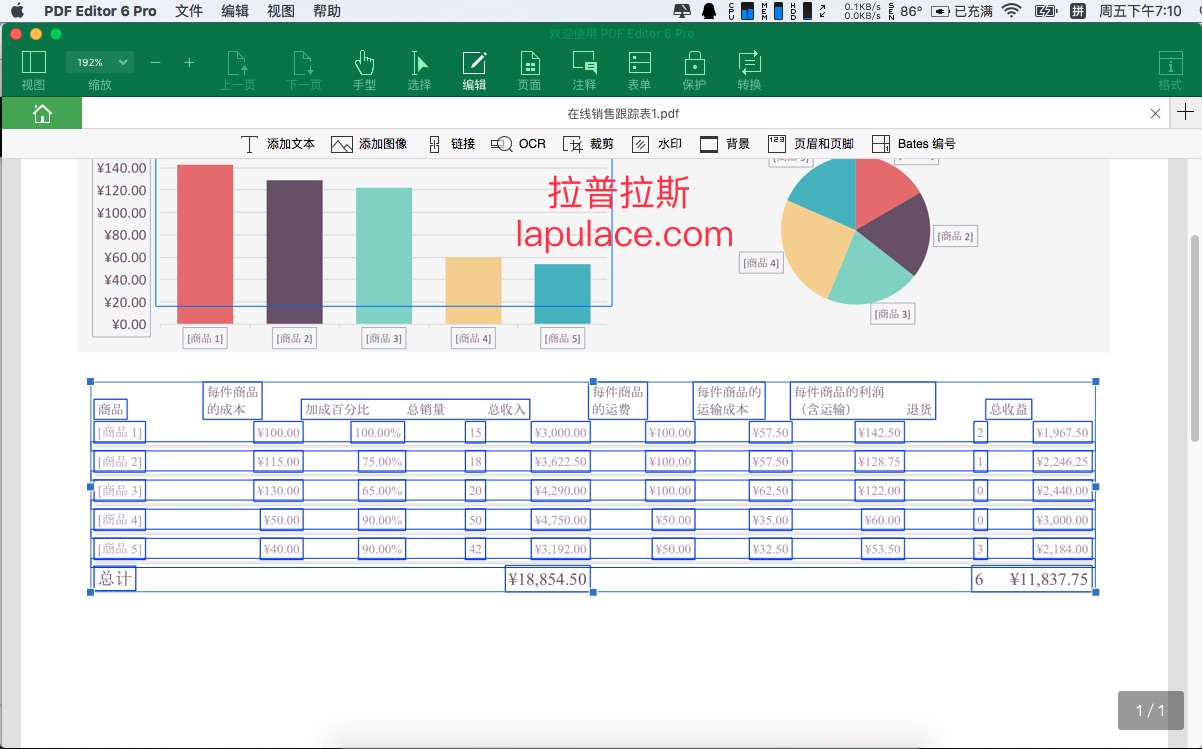Open the 文件 (File) menu

(188, 11)
